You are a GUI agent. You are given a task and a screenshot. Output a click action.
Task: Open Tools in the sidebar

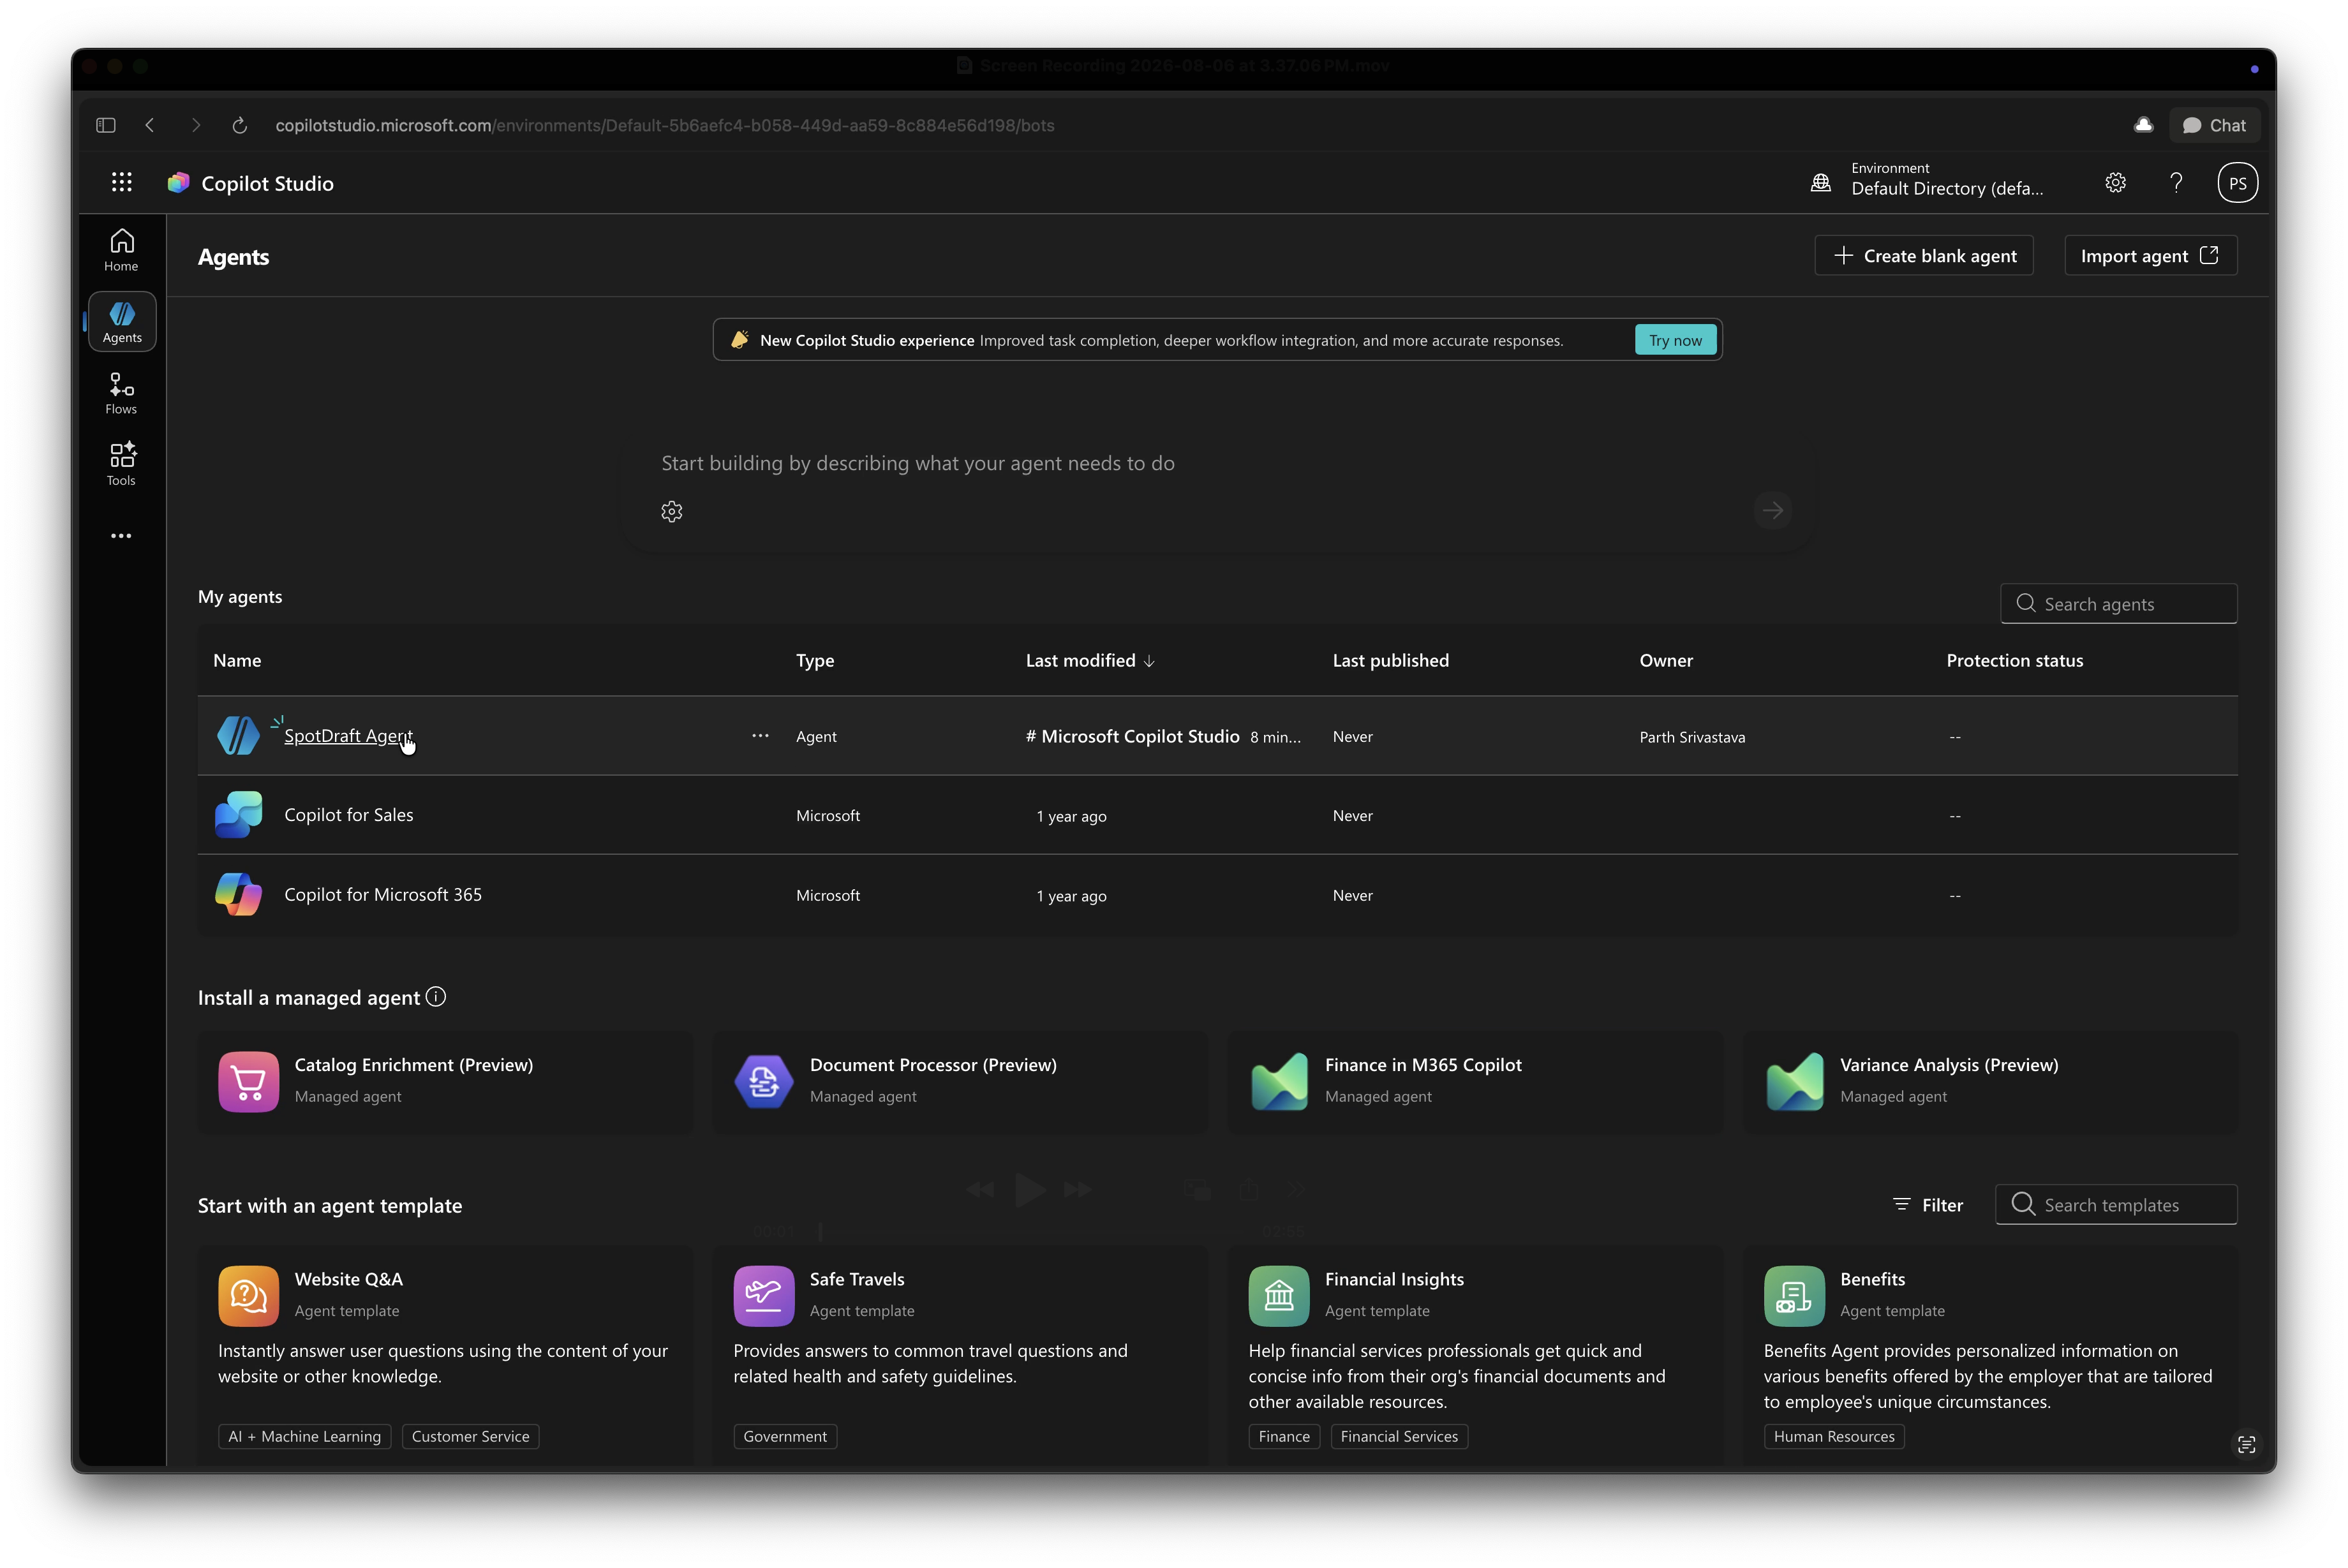[x=122, y=465]
